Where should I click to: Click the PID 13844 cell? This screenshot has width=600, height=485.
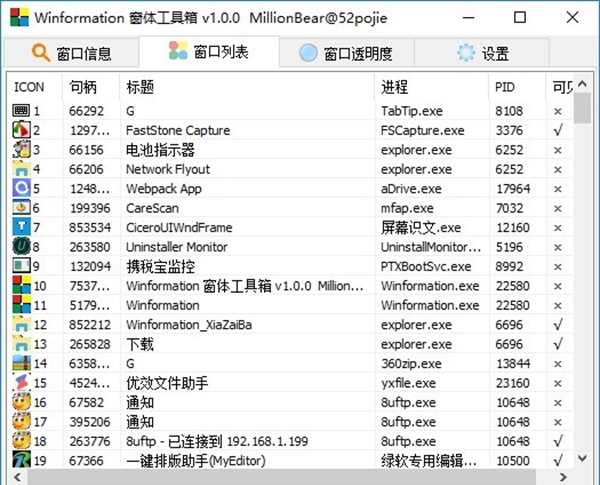point(513,364)
